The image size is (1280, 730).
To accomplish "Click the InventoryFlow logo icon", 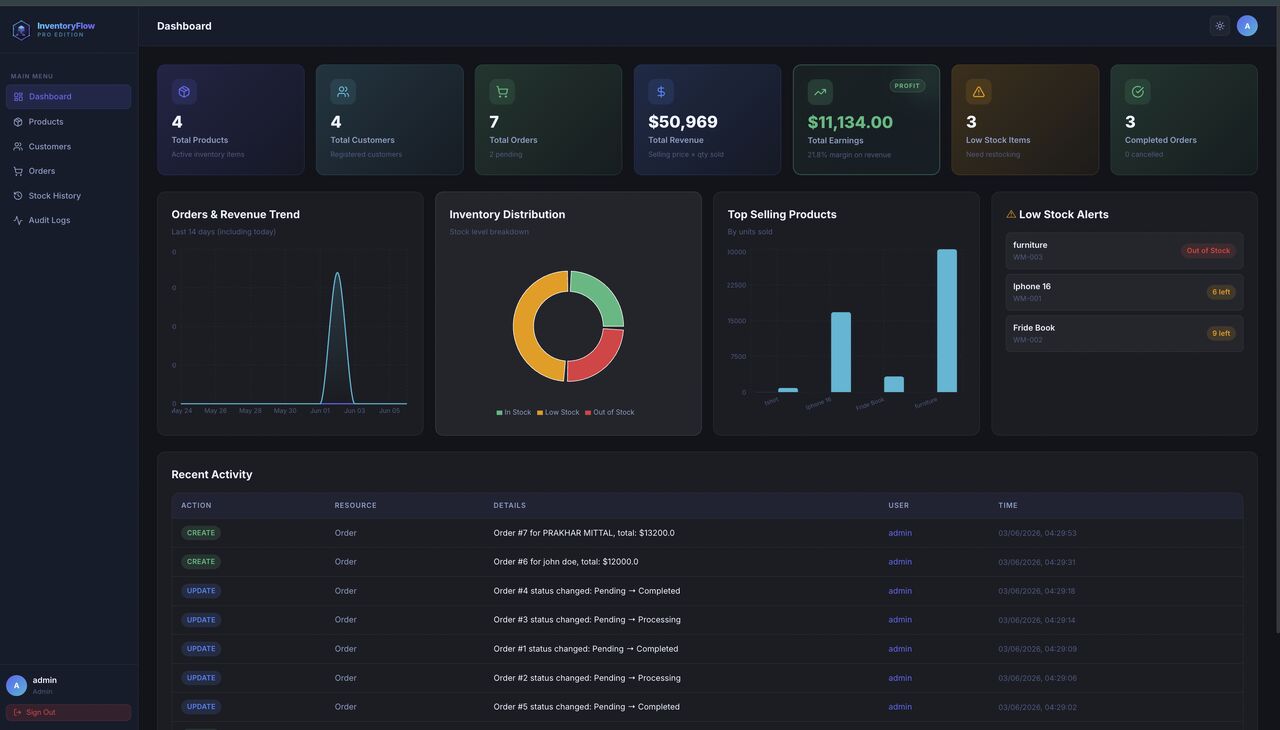I will (x=21, y=30).
